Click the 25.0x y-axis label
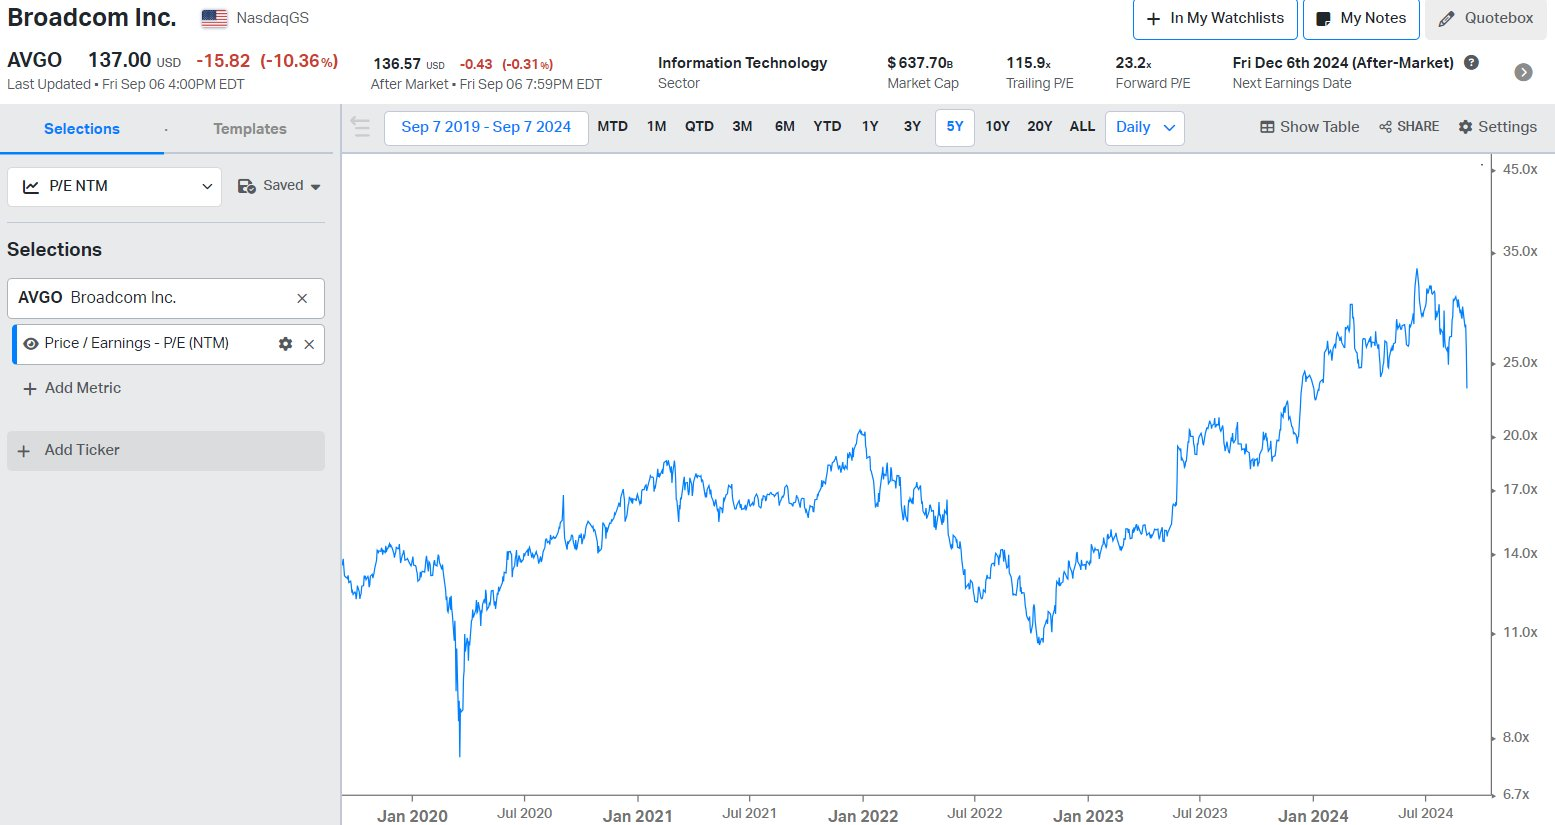Viewport: 1555px width, 825px height. click(x=1520, y=363)
